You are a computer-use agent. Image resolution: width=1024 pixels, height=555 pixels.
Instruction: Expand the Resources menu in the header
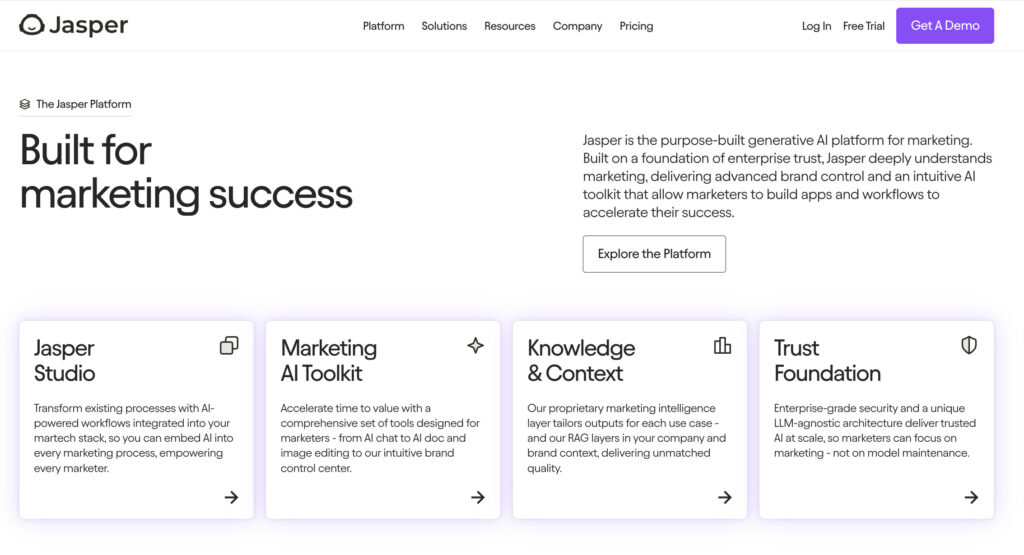pos(509,26)
